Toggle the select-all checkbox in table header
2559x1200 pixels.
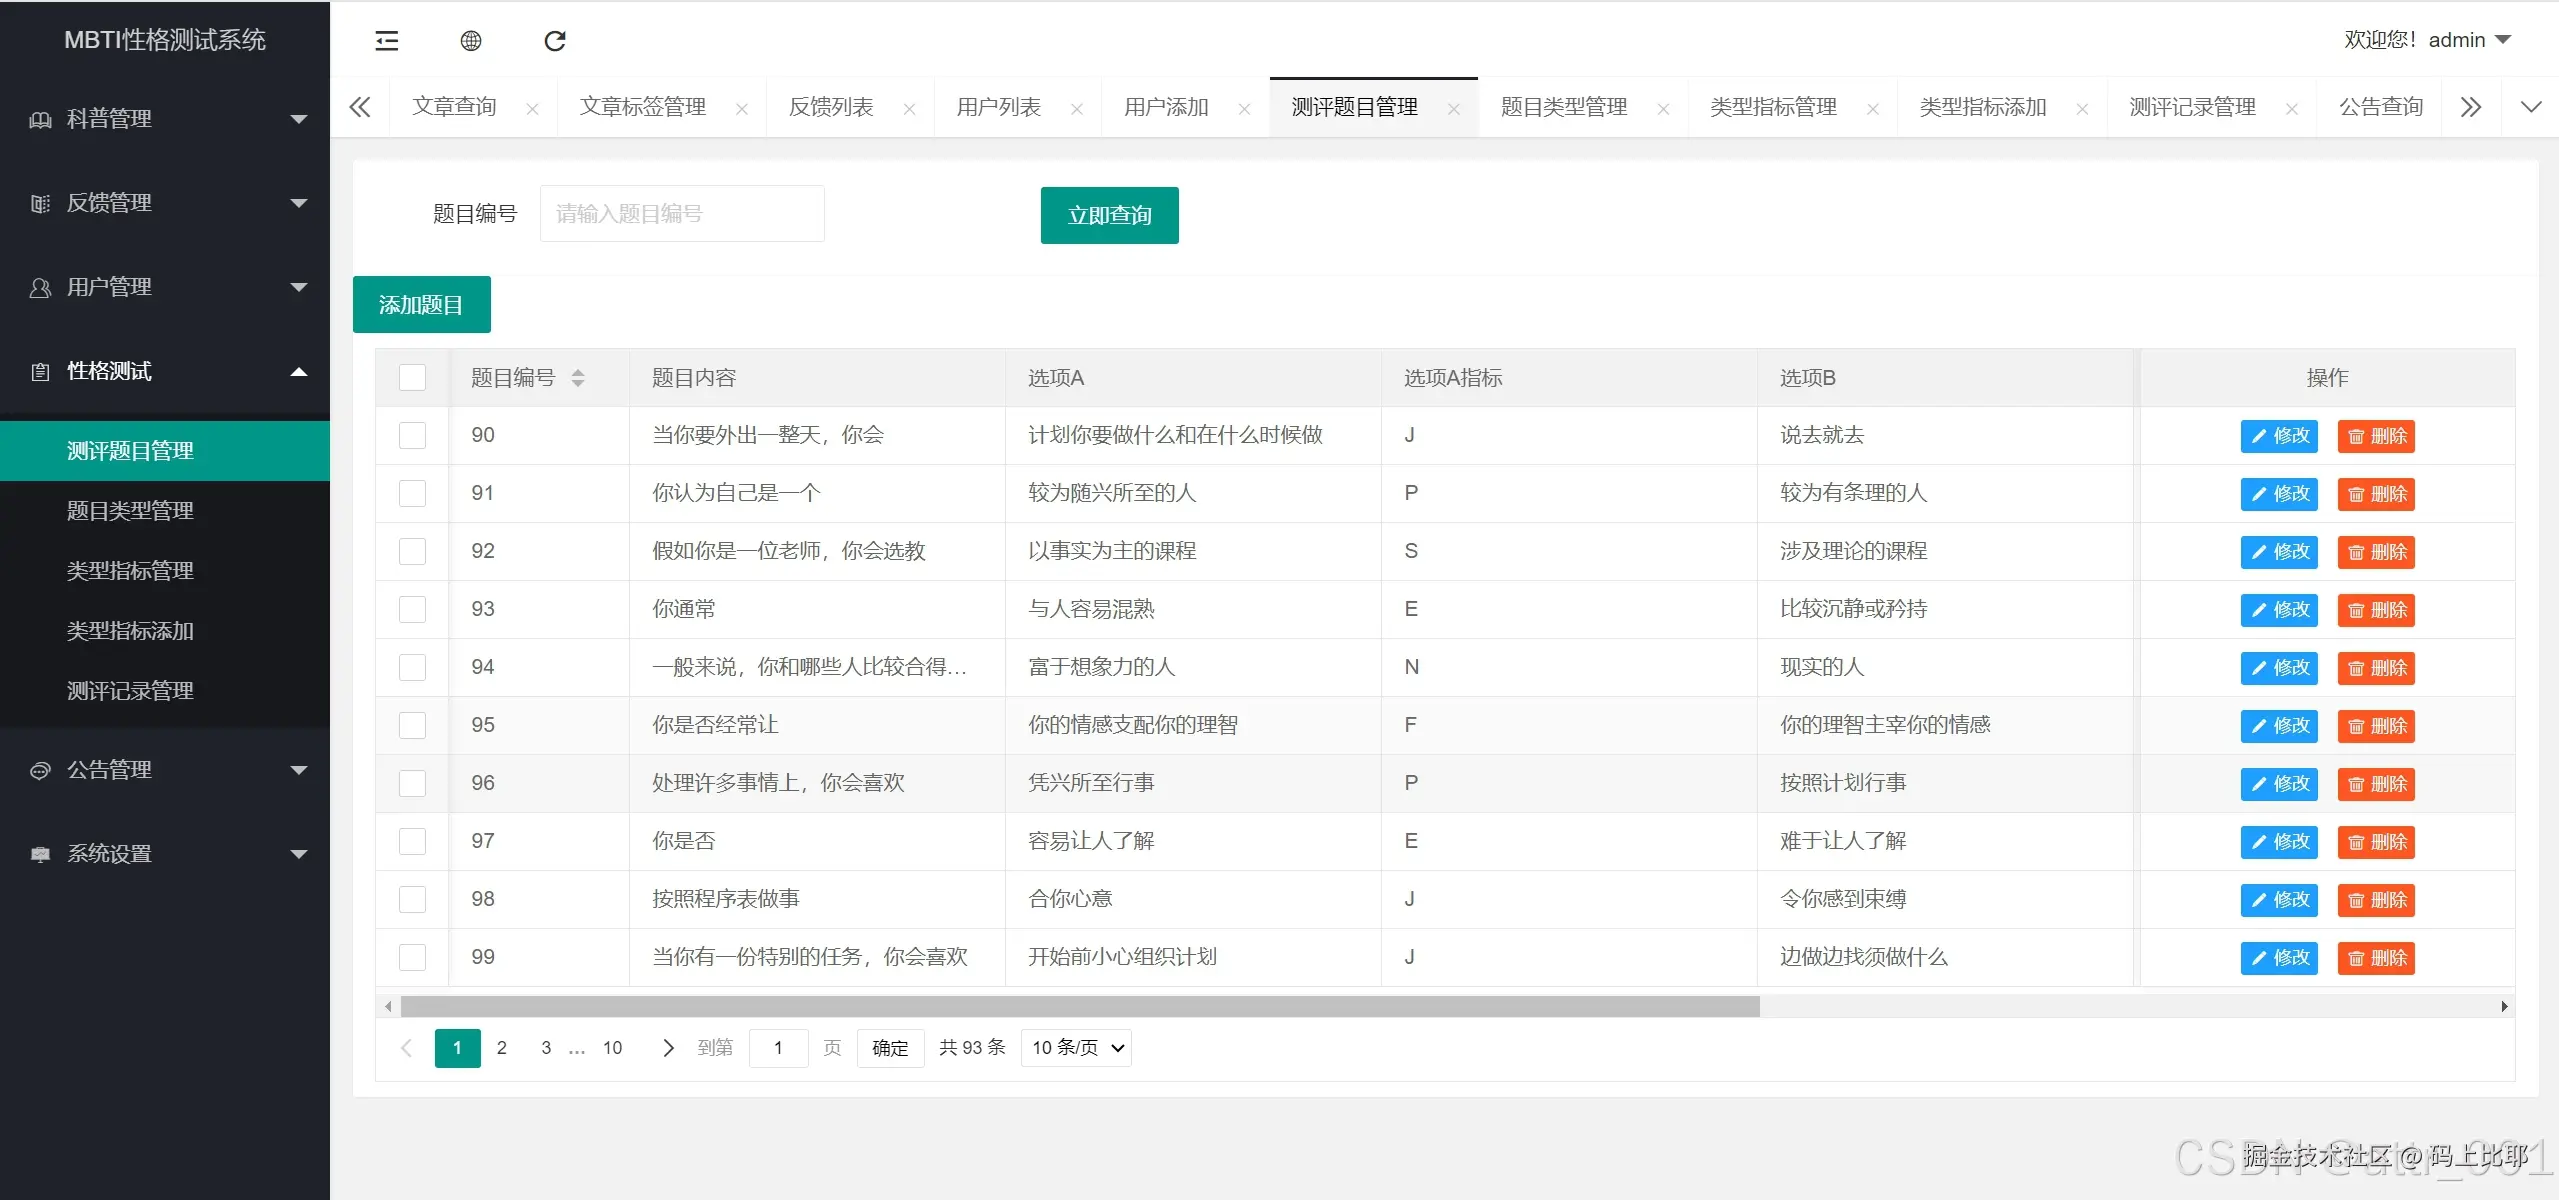point(412,377)
